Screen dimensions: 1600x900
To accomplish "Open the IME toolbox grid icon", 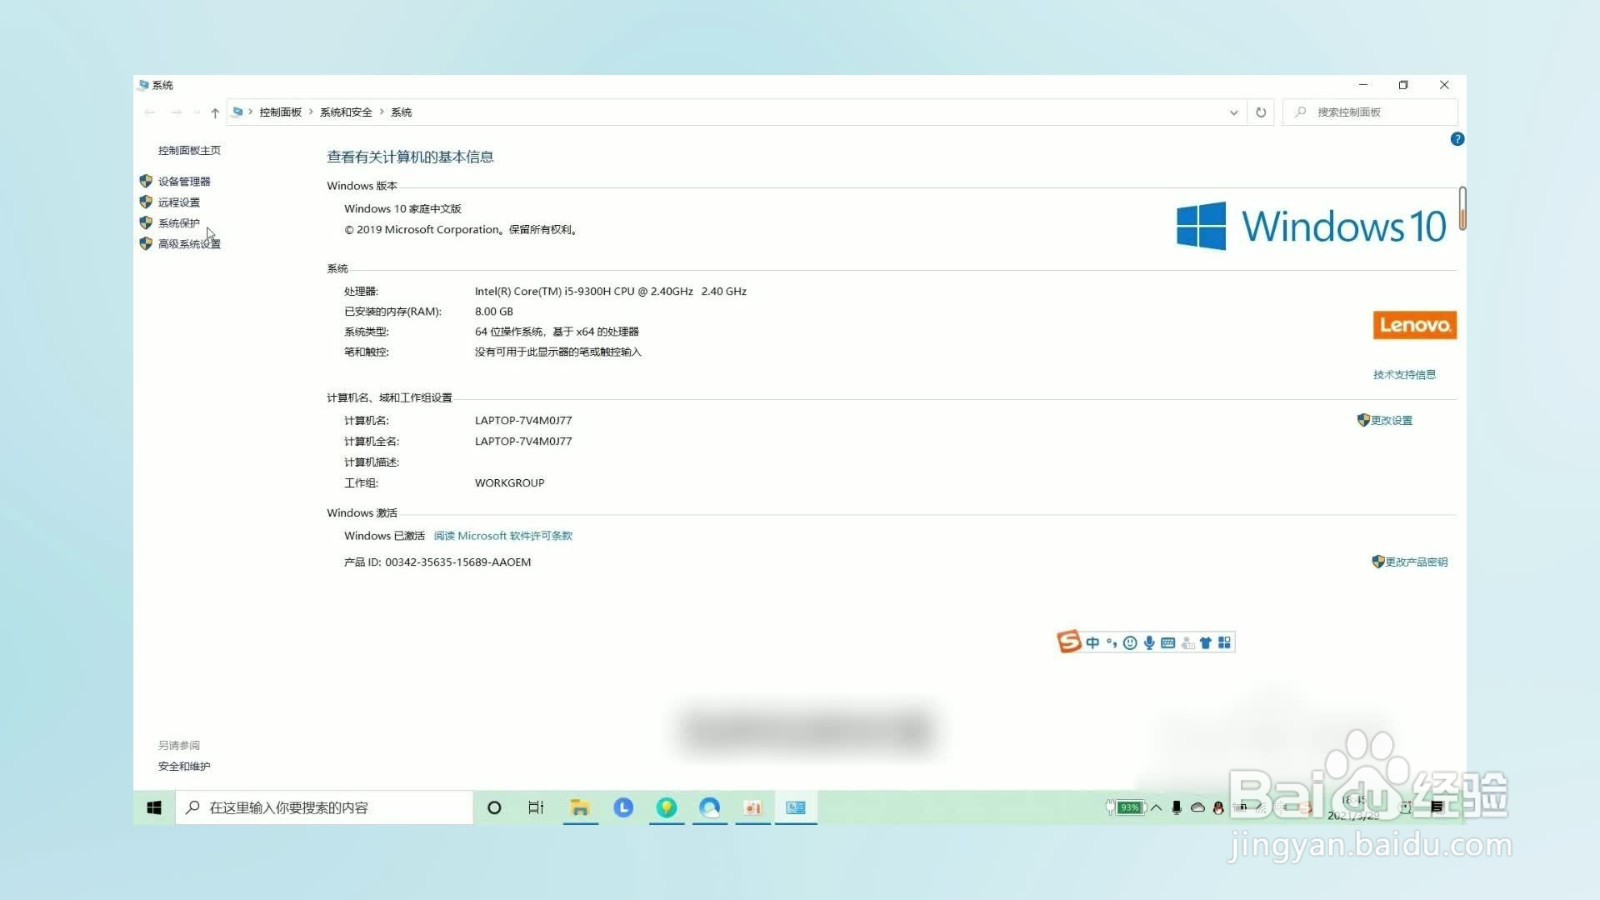I will point(1224,643).
